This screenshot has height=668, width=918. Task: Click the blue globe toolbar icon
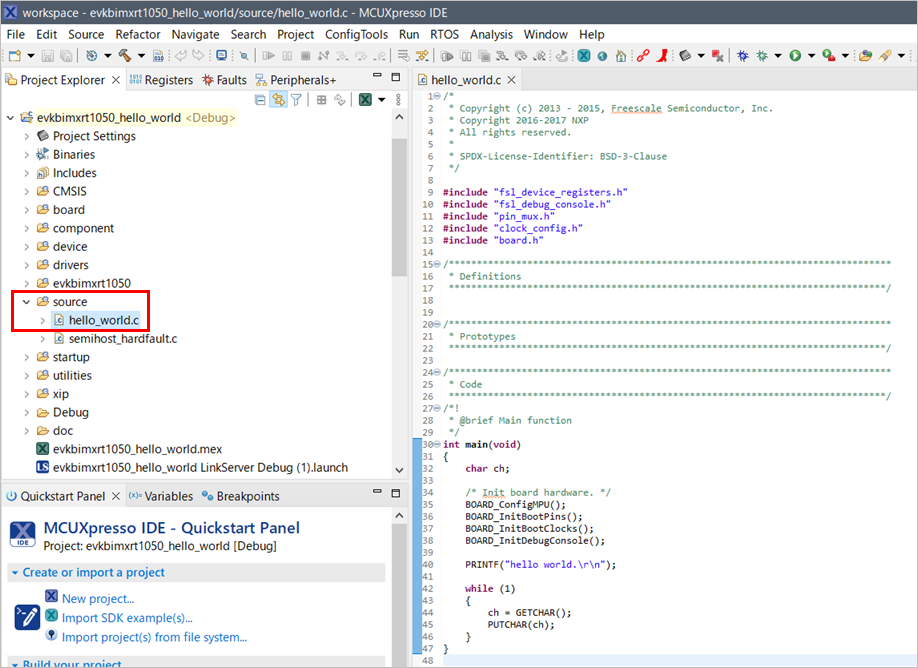click(602, 56)
